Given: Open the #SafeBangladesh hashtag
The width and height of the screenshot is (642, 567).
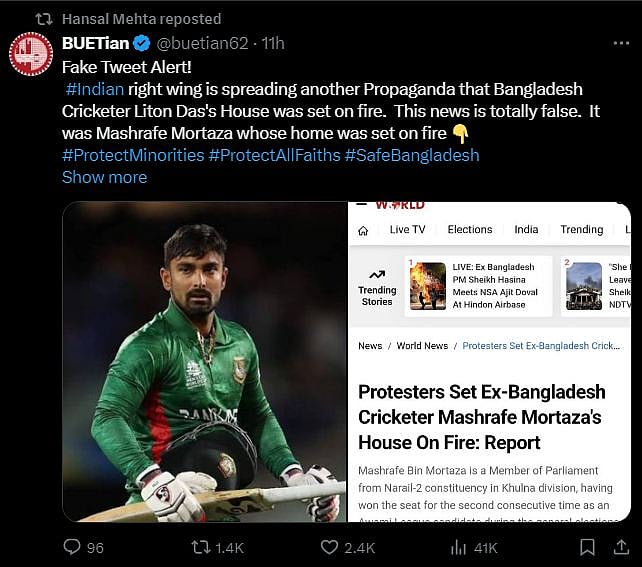Looking at the screenshot, I should point(412,155).
